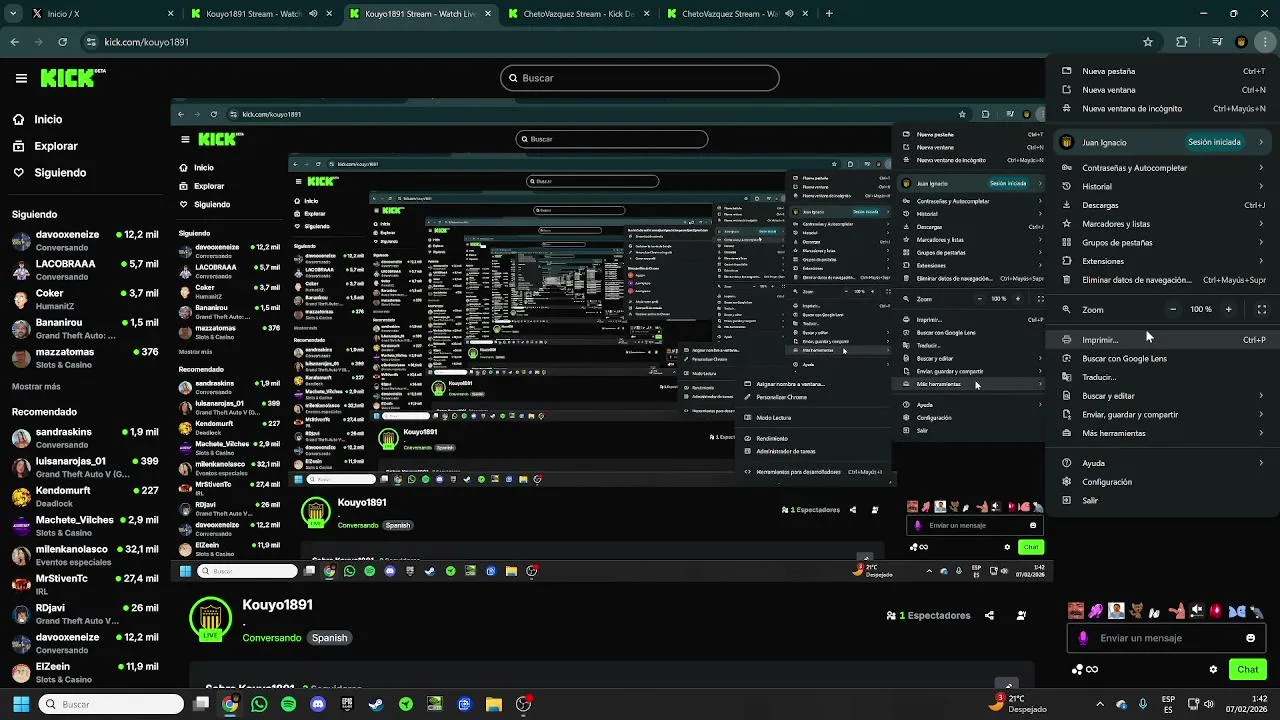
Task: Open OBS Studio from the taskbar
Action: (x=523, y=704)
